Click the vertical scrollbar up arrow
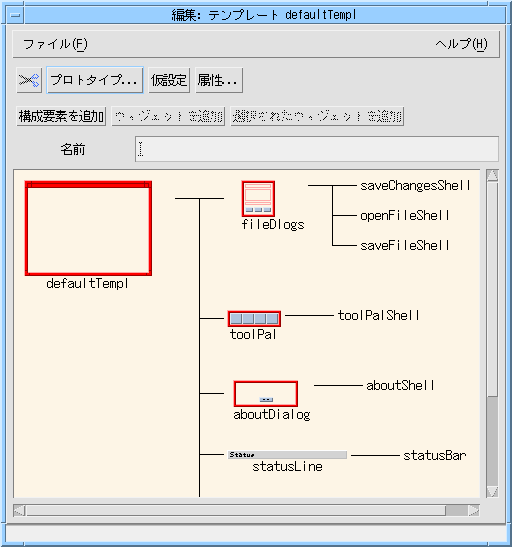512x547 pixels. click(492, 175)
